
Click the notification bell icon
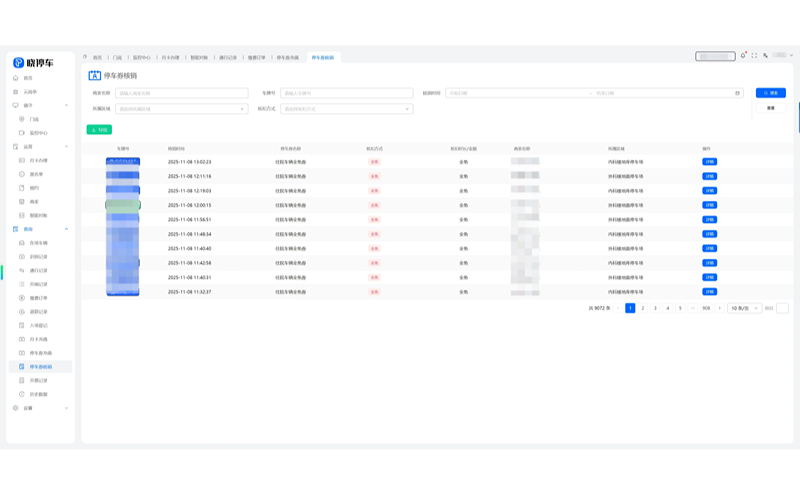click(x=743, y=56)
